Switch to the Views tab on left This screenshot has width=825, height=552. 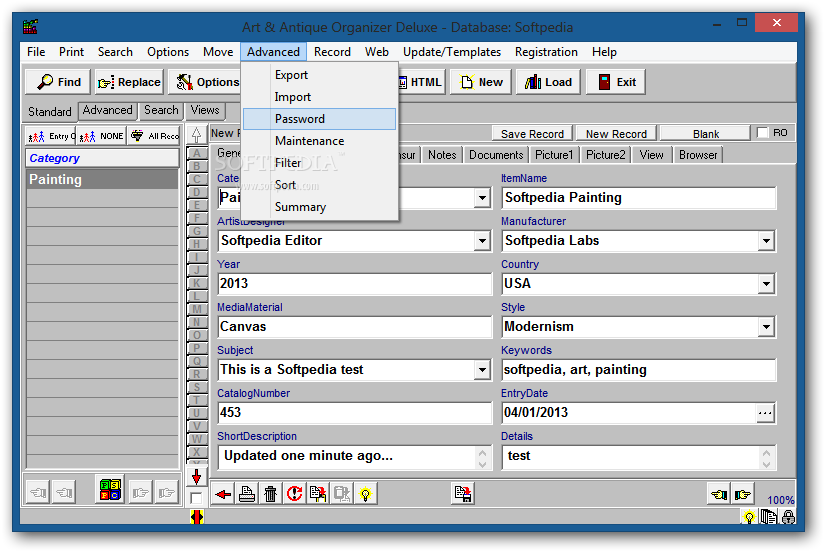pyautogui.click(x=205, y=110)
